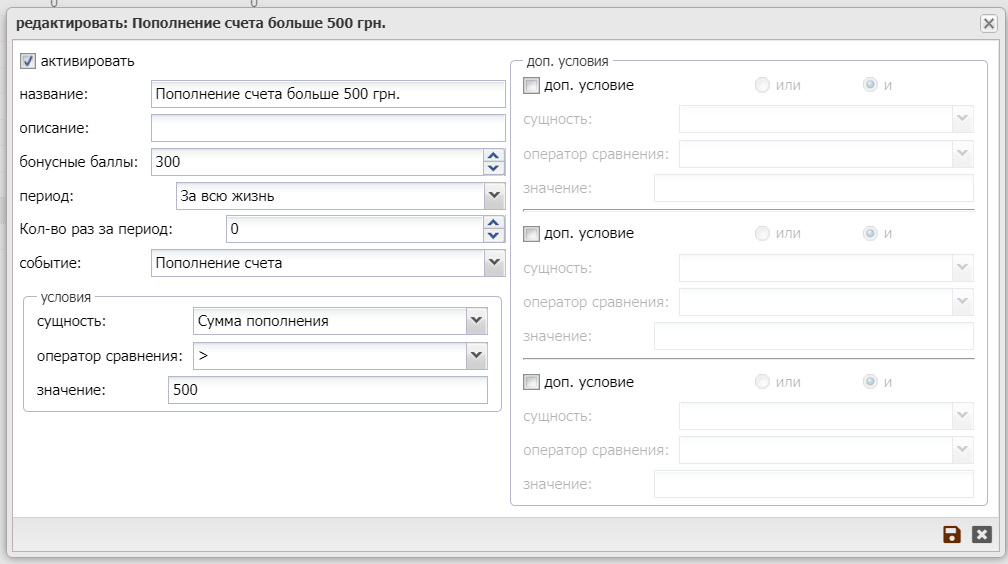Toggle the активировать checkbox

tap(28, 61)
